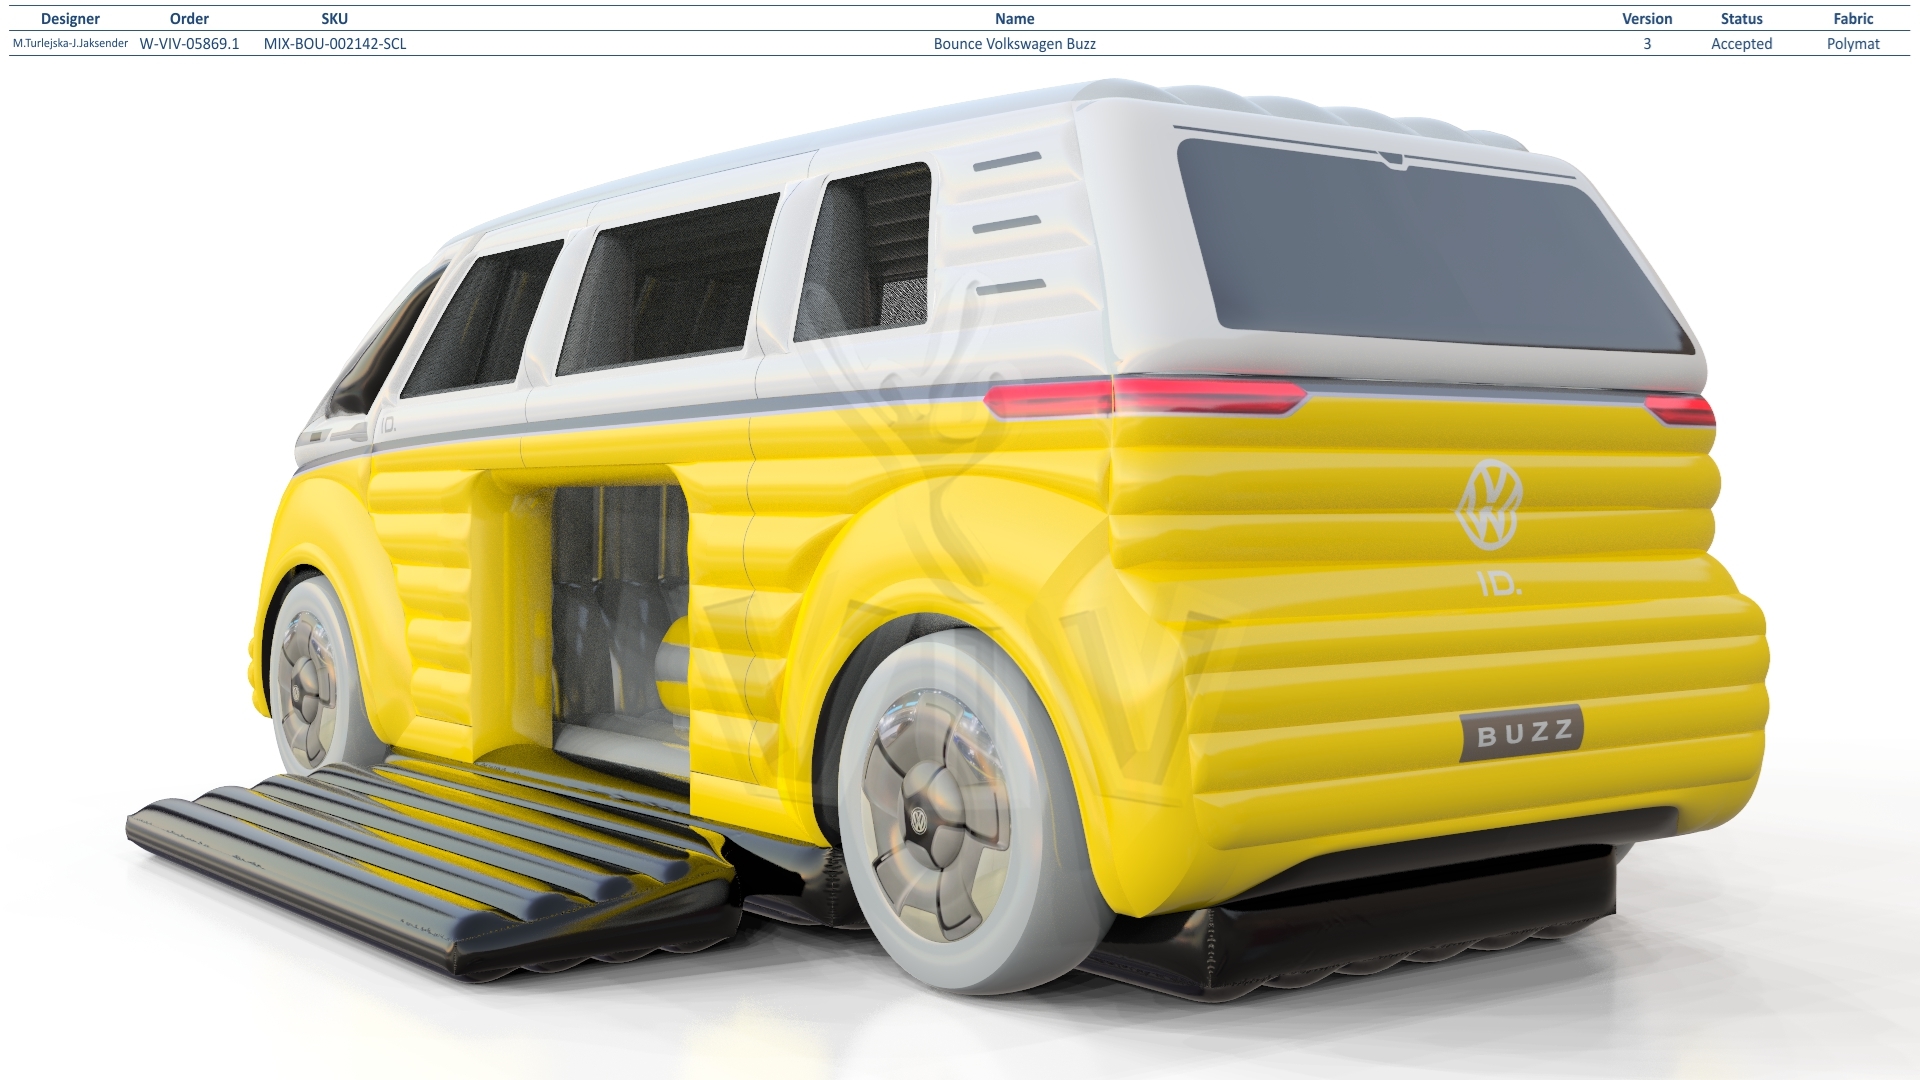
Task: Click the rear ID. lettering
Action: (x=1499, y=584)
